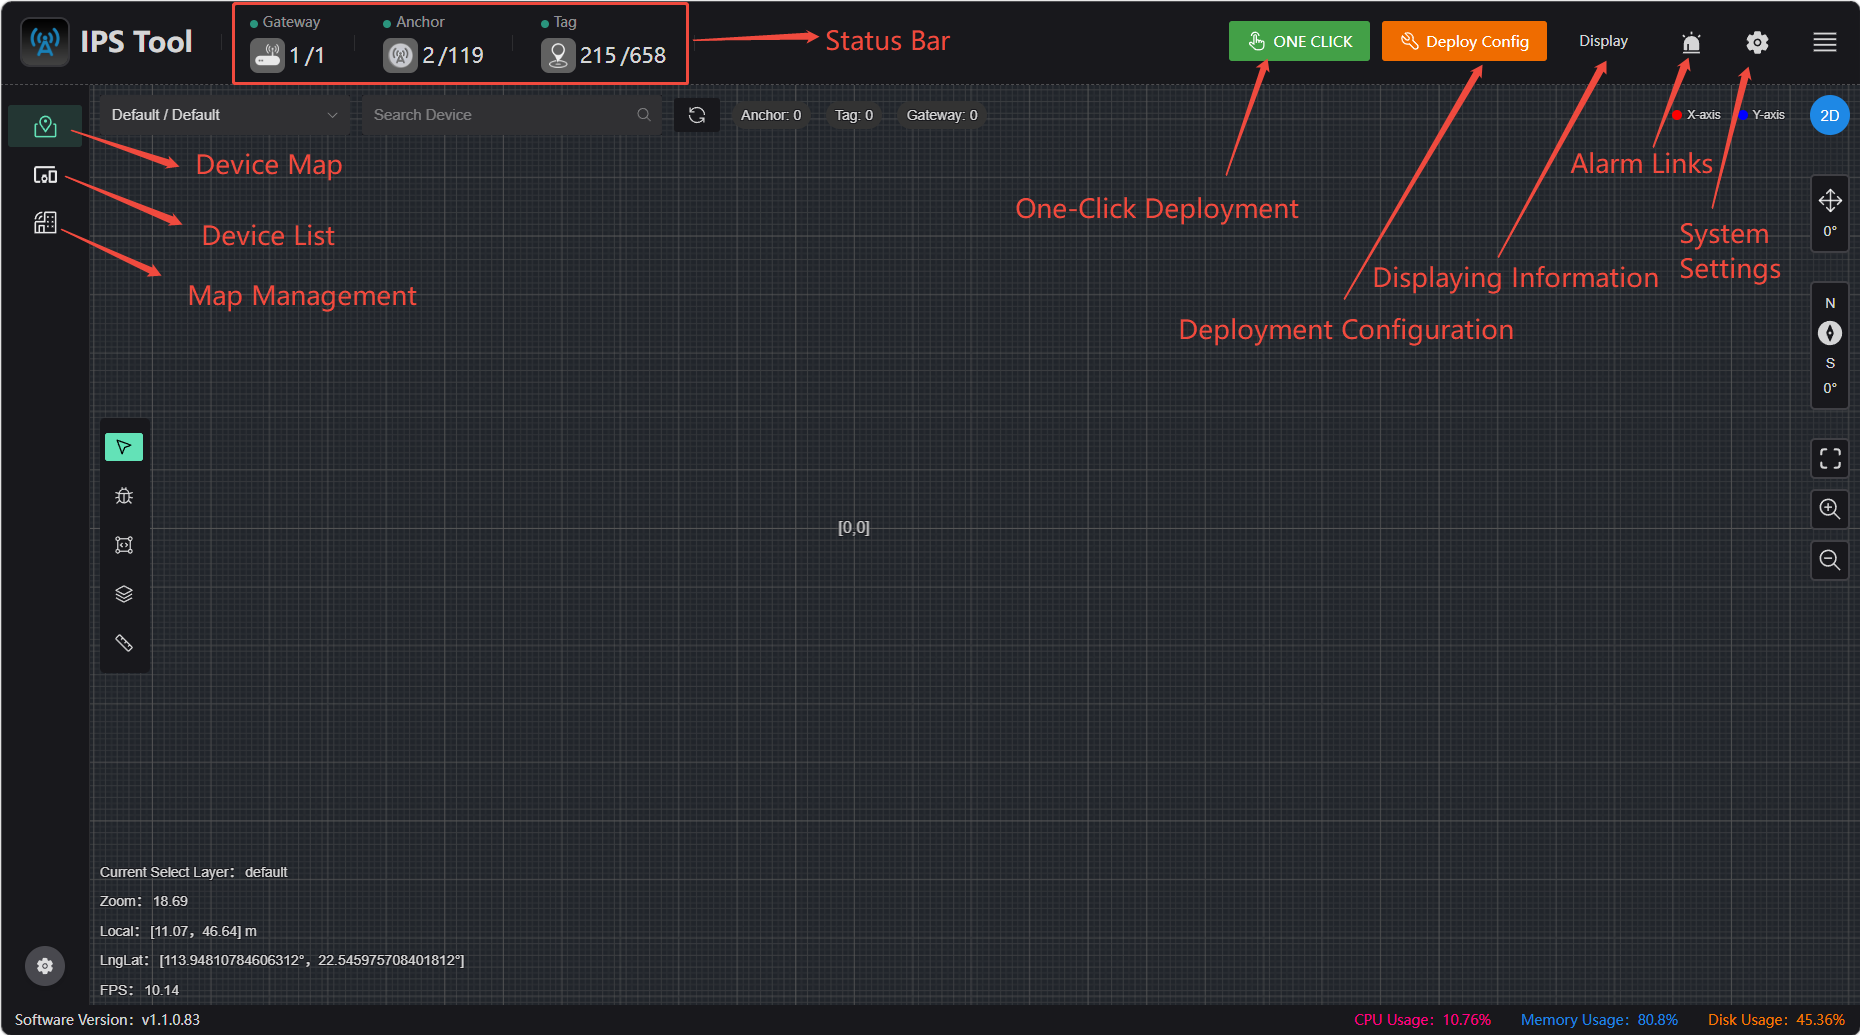Click the compass north-south control
Image resolution: width=1860 pixels, height=1035 pixels.
pos(1830,333)
